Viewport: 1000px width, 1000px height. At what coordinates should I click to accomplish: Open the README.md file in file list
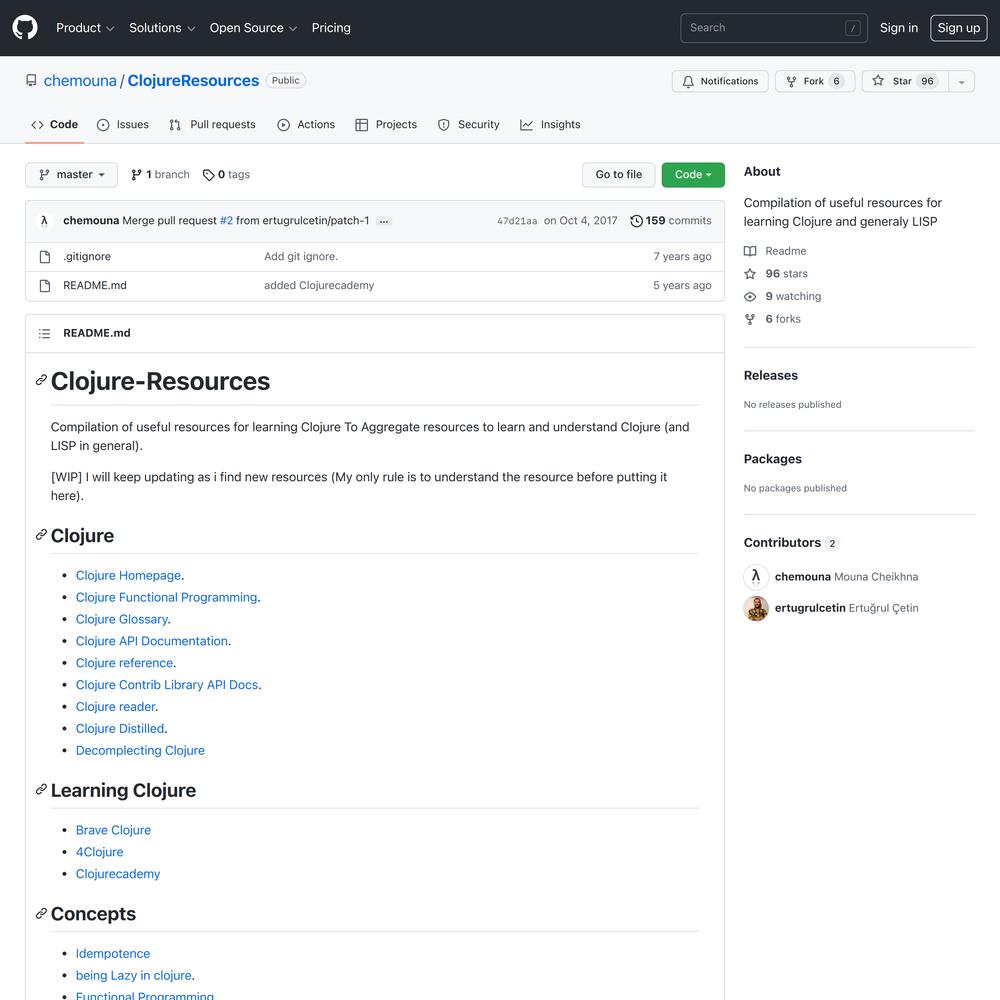click(x=95, y=286)
